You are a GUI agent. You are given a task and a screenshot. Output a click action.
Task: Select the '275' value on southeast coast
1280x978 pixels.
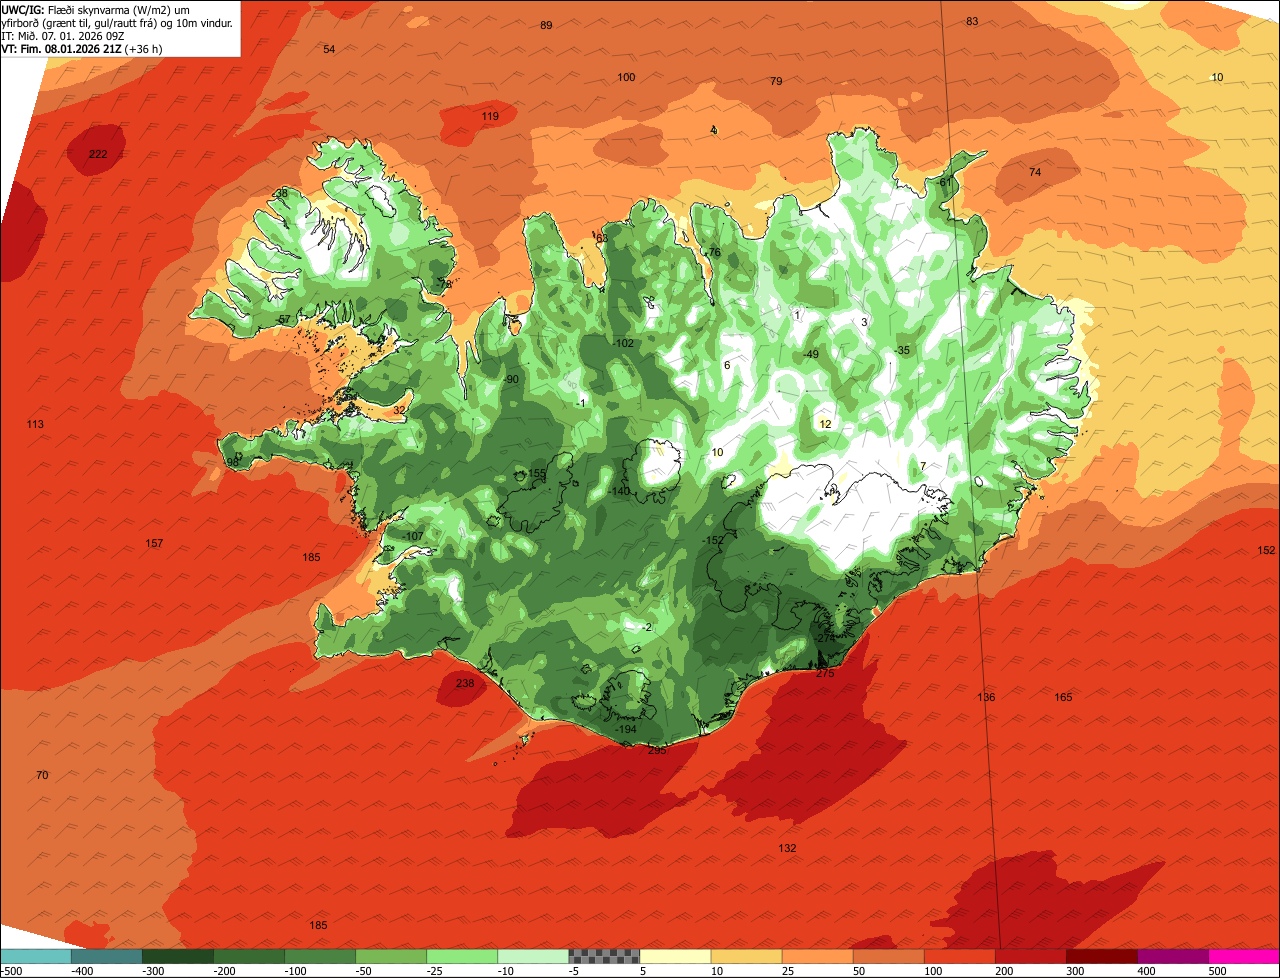[825, 674]
